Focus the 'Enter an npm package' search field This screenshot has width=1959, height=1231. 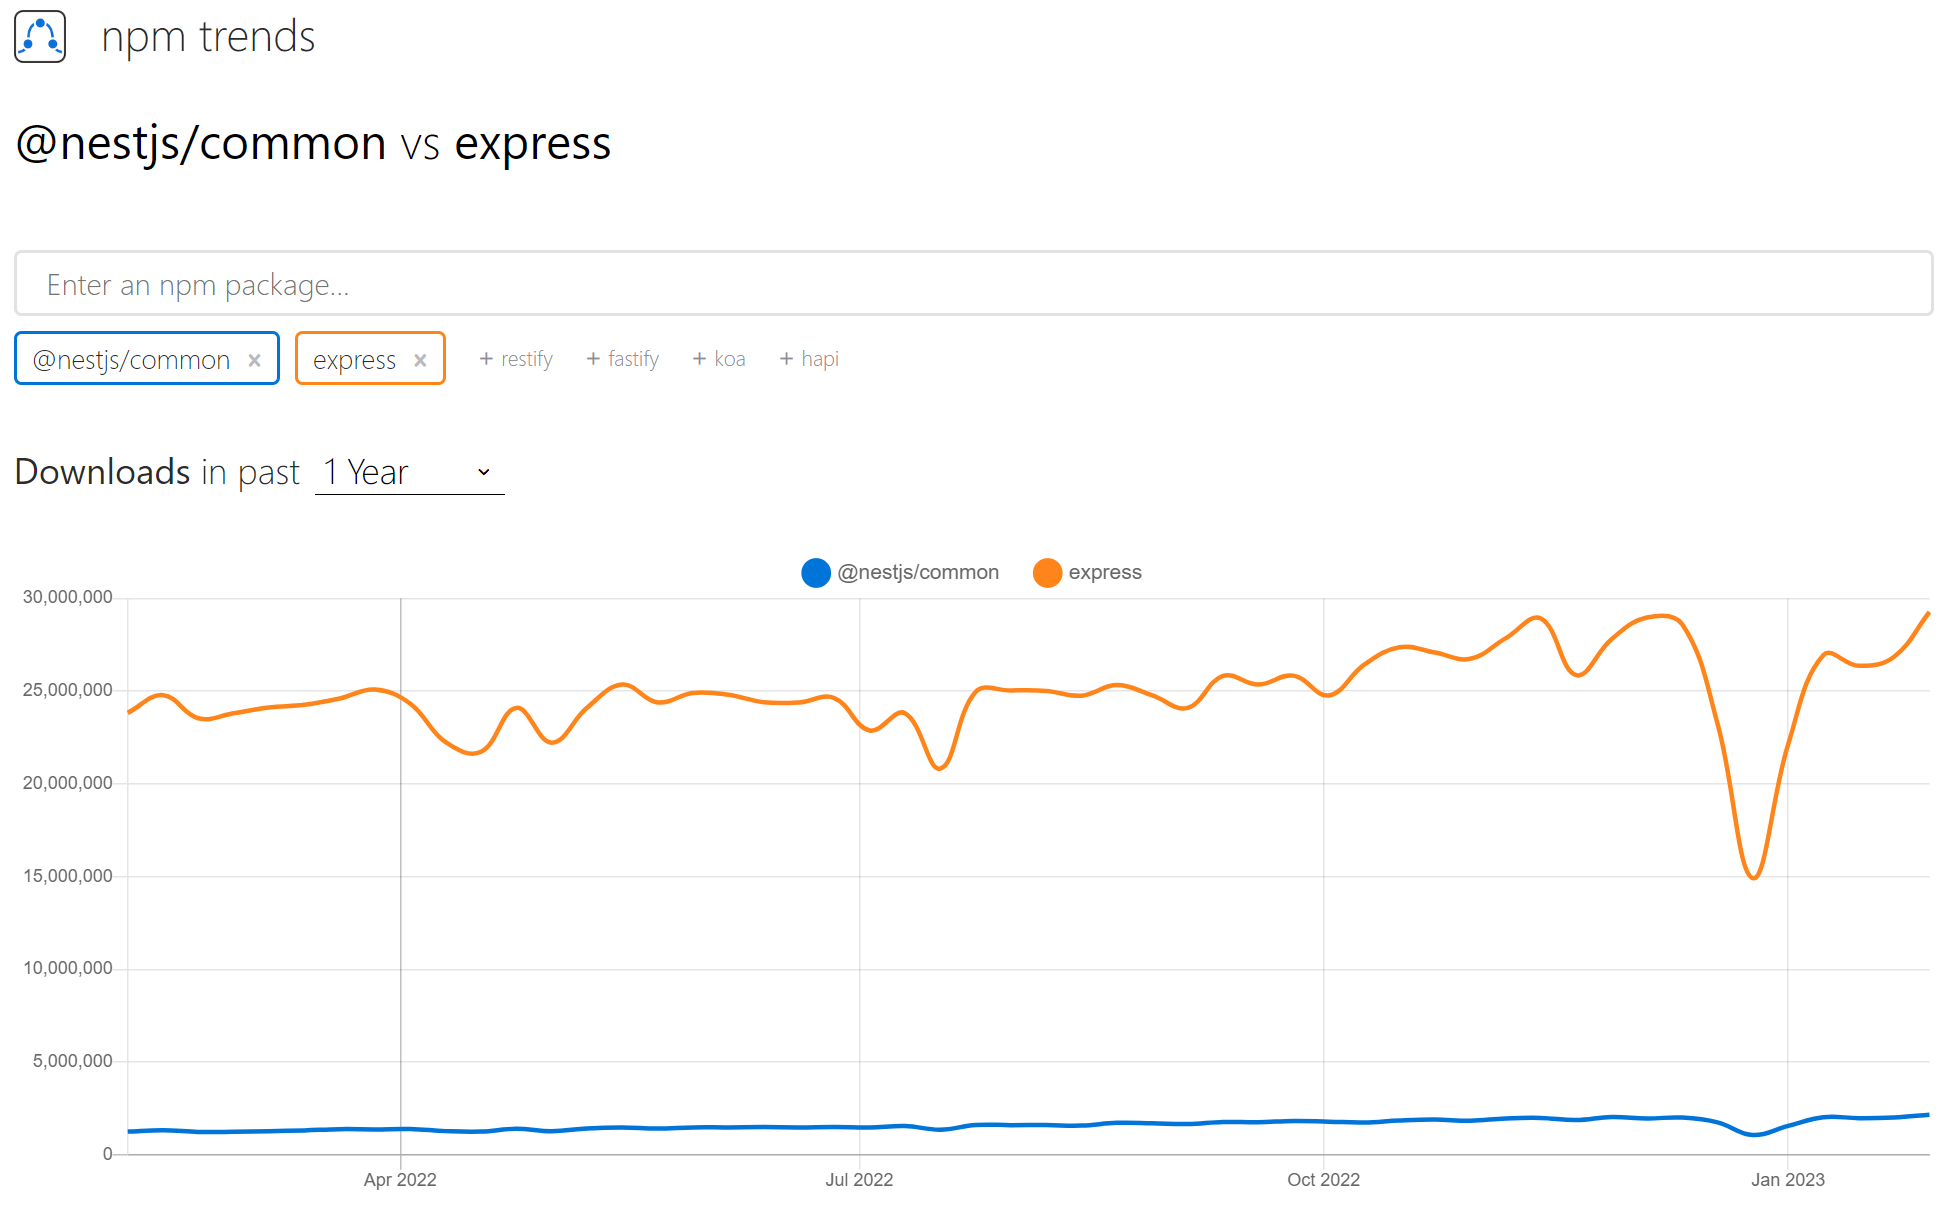click(x=973, y=284)
